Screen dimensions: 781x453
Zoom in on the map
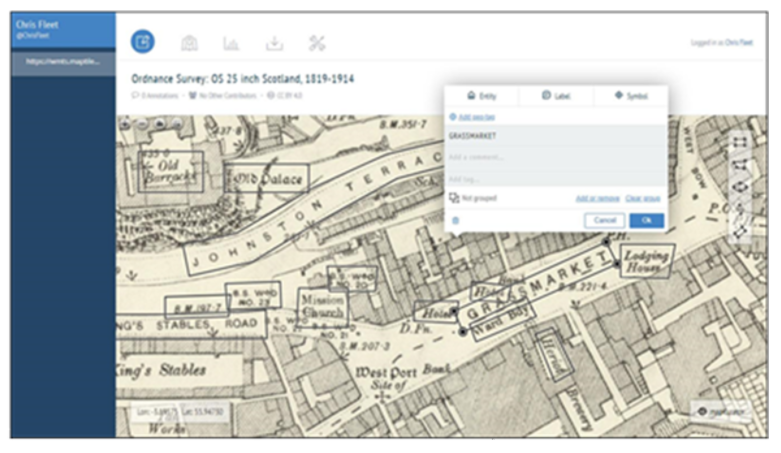125,124
